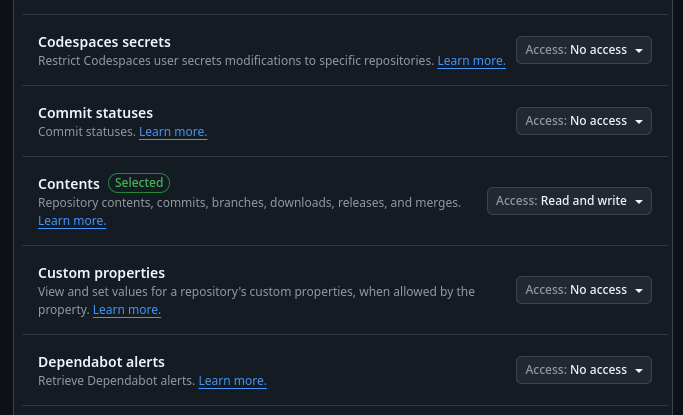Open the Codespaces secrets access dropdown
Screen dimensions: 683x415
[x=584, y=50]
